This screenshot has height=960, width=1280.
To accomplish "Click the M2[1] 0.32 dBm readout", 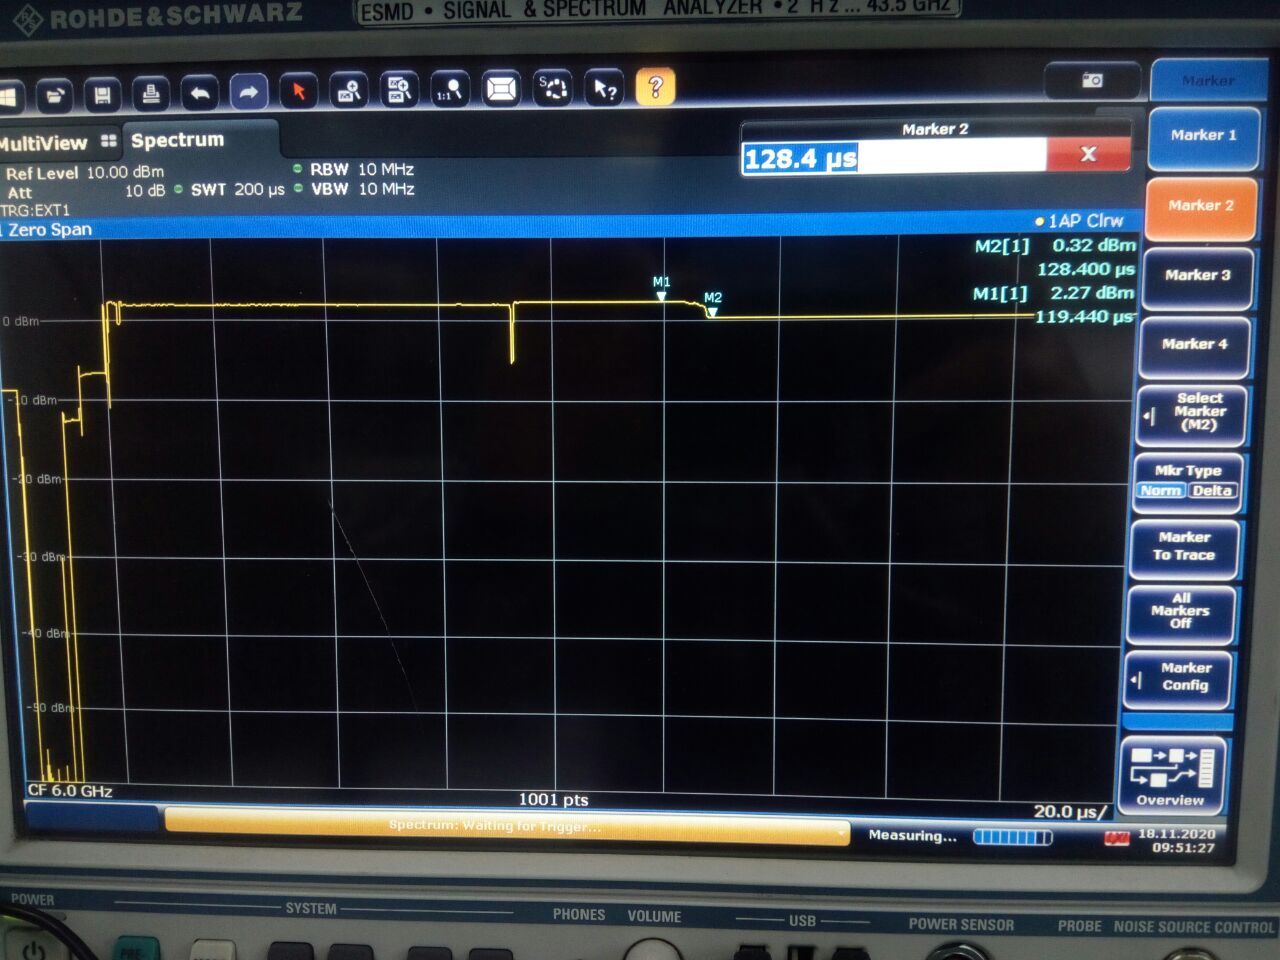I will pos(1056,245).
